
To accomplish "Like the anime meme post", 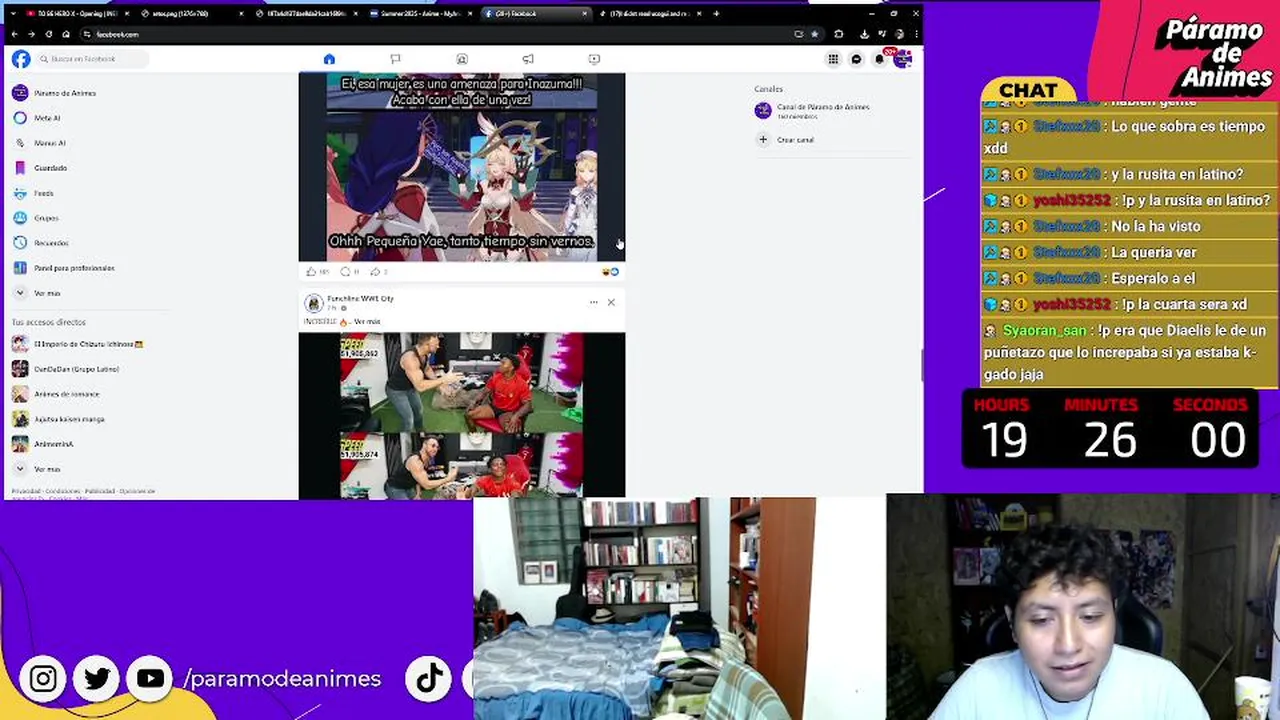I will pos(311,271).
